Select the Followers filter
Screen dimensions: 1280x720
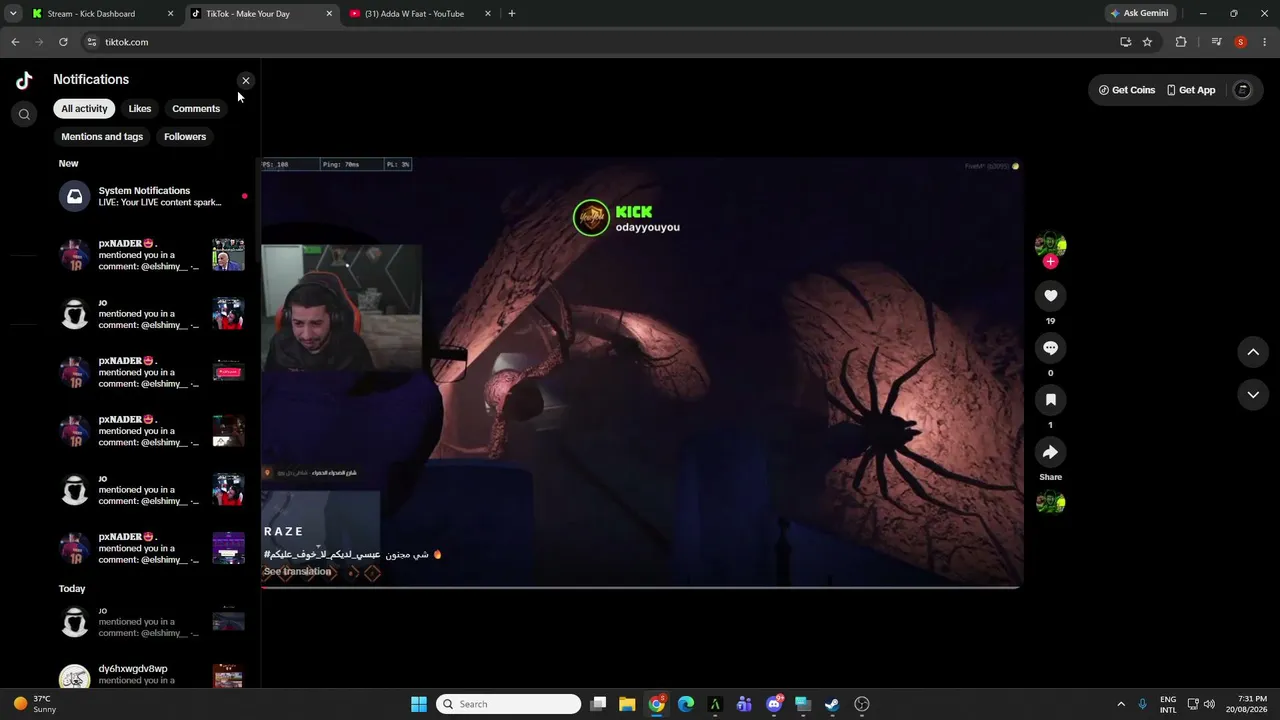point(185,137)
